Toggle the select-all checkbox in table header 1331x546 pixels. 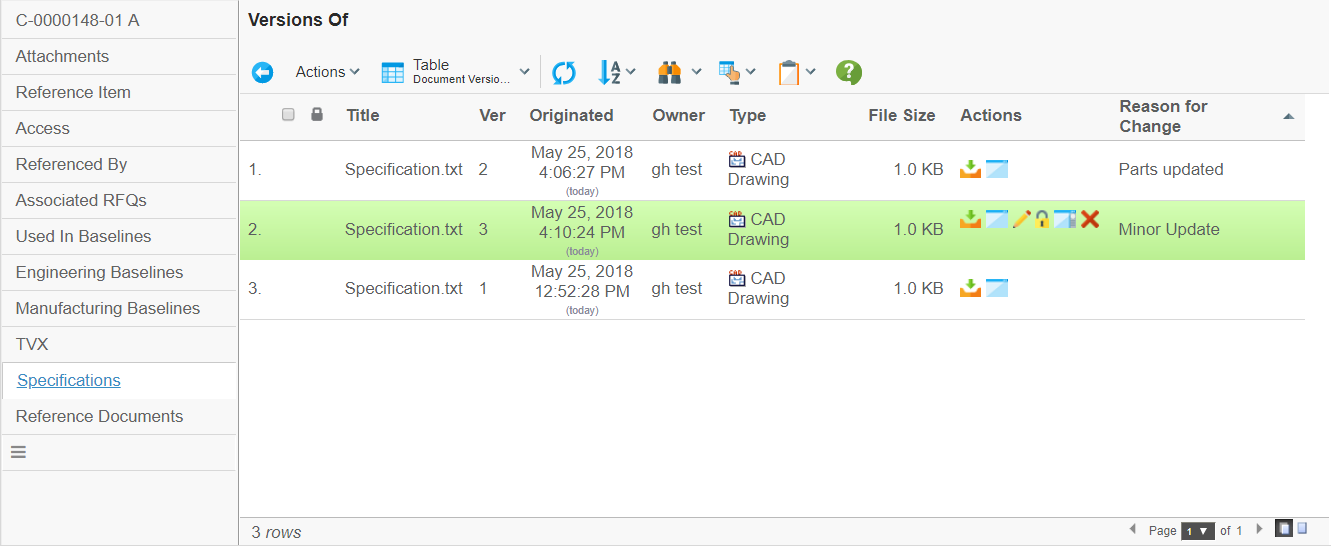pos(289,115)
